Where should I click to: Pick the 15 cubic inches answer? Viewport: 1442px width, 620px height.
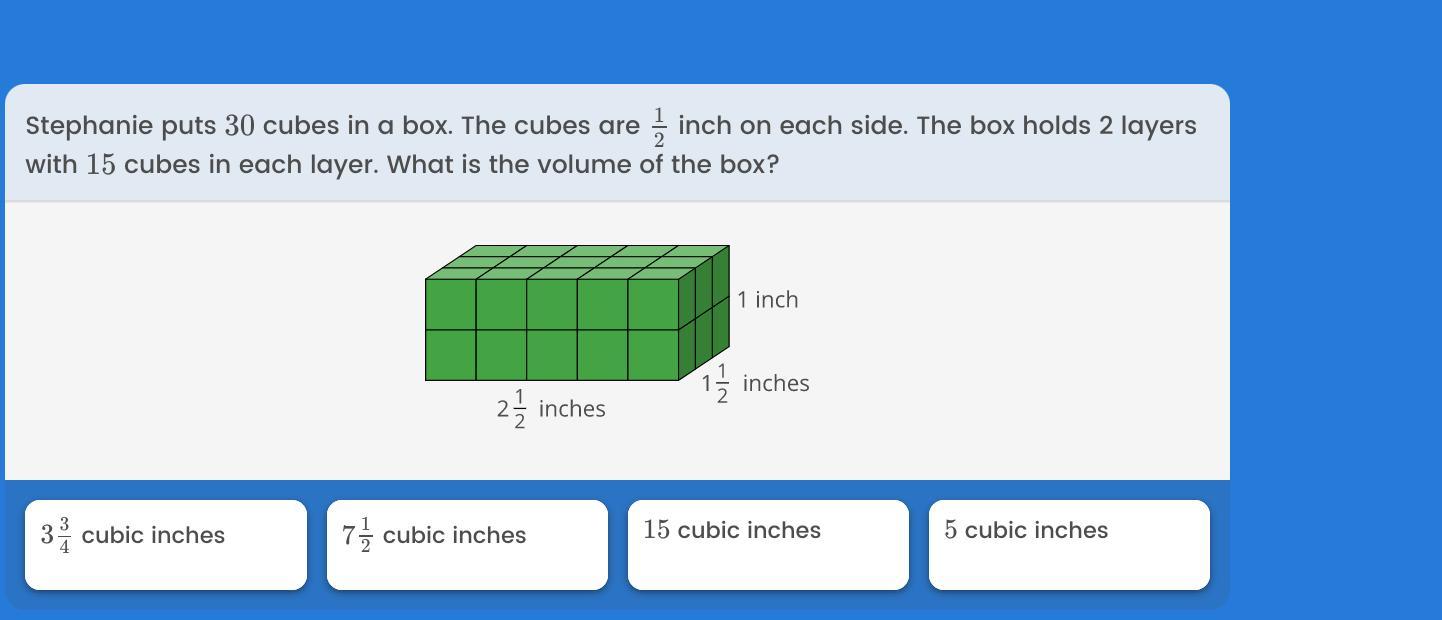pyautogui.click(x=768, y=545)
